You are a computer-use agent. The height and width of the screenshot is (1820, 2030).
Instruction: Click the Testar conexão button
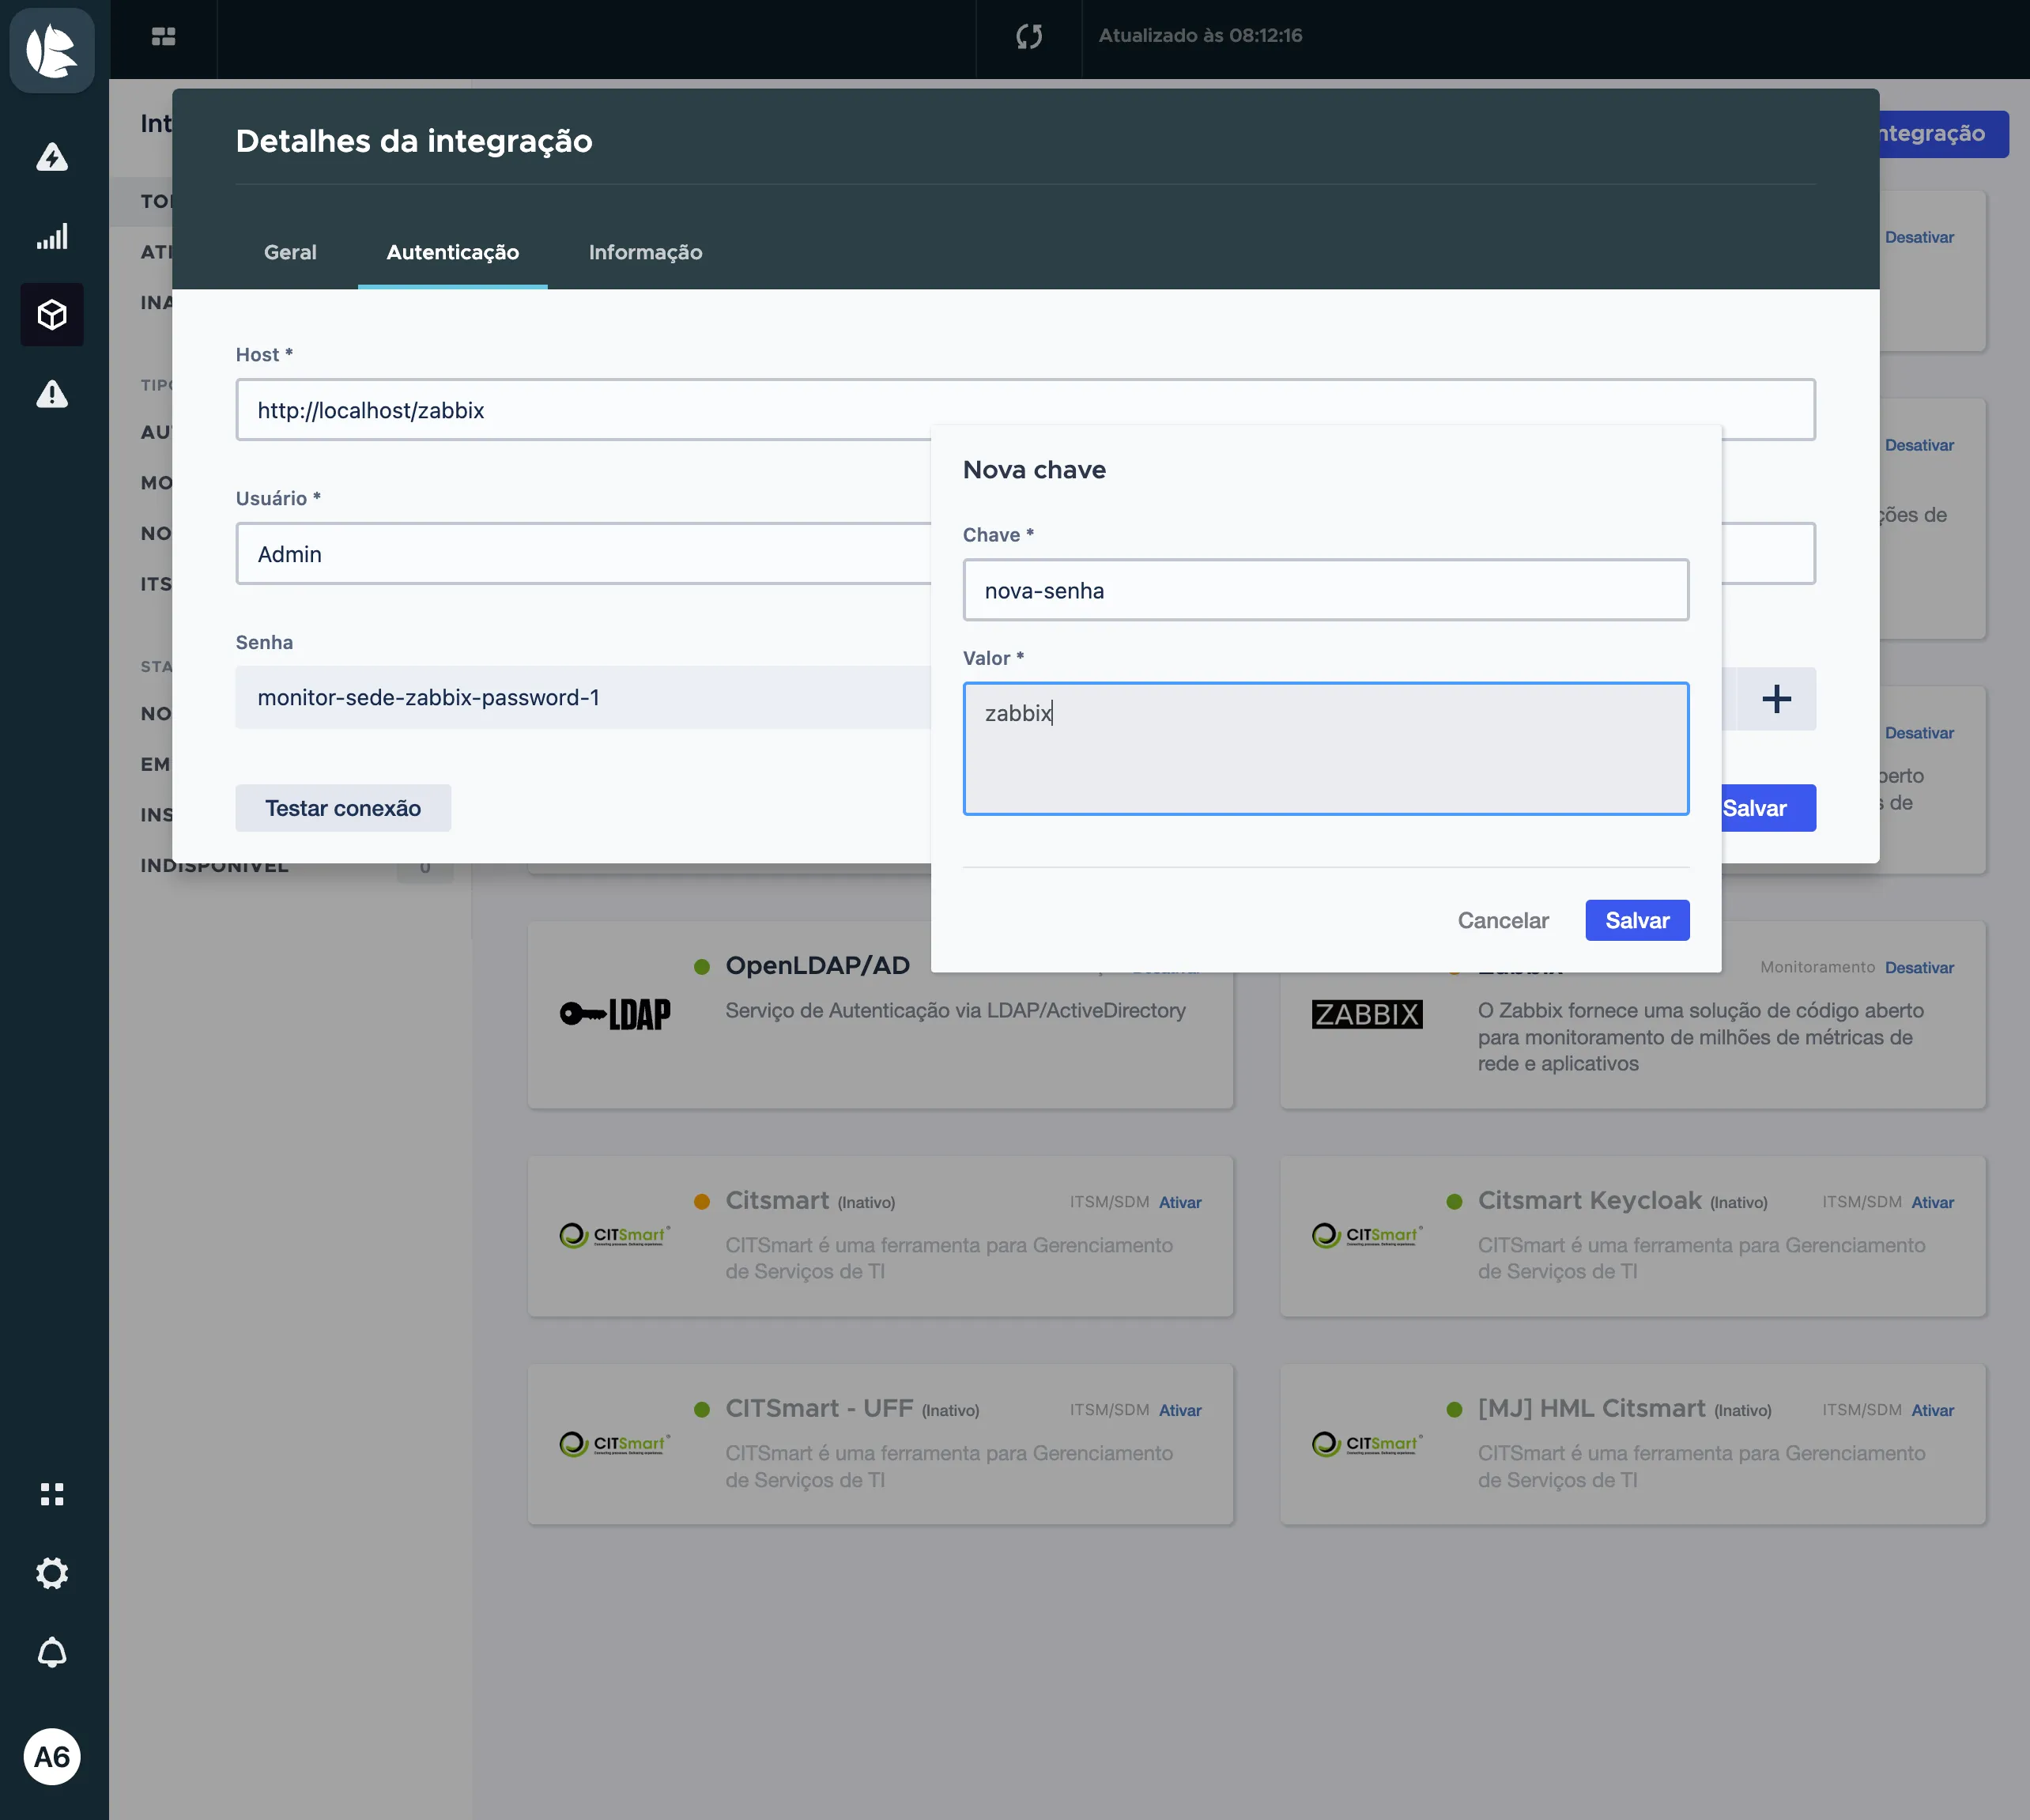343,808
